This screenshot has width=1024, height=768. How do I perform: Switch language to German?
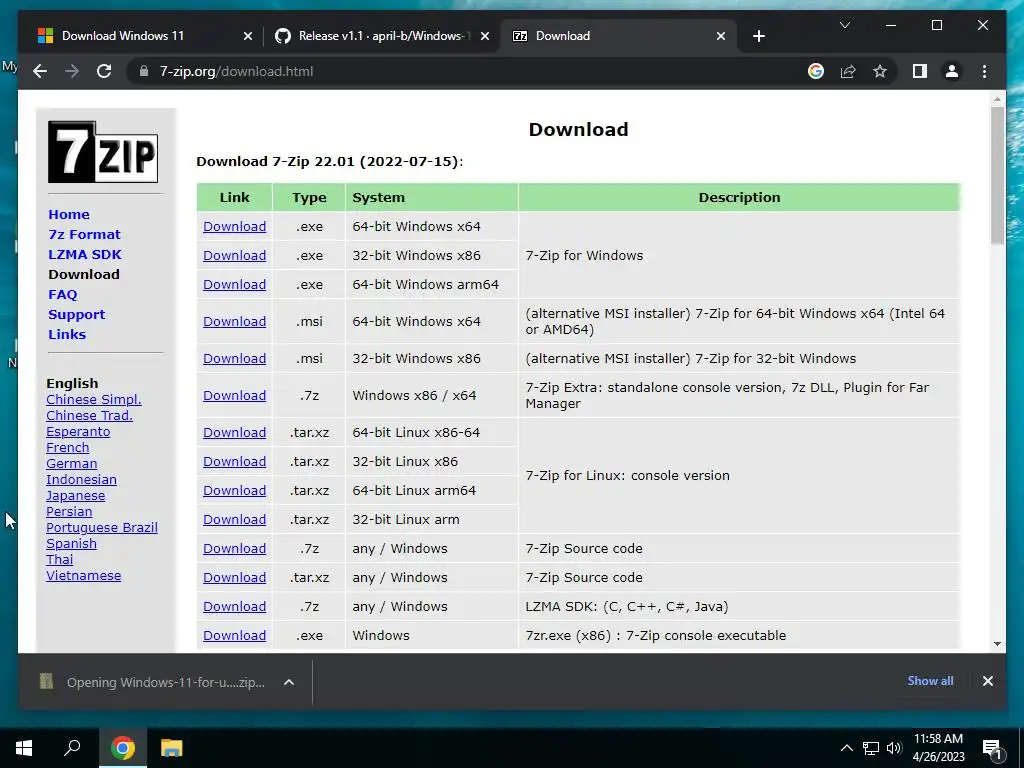71,463
